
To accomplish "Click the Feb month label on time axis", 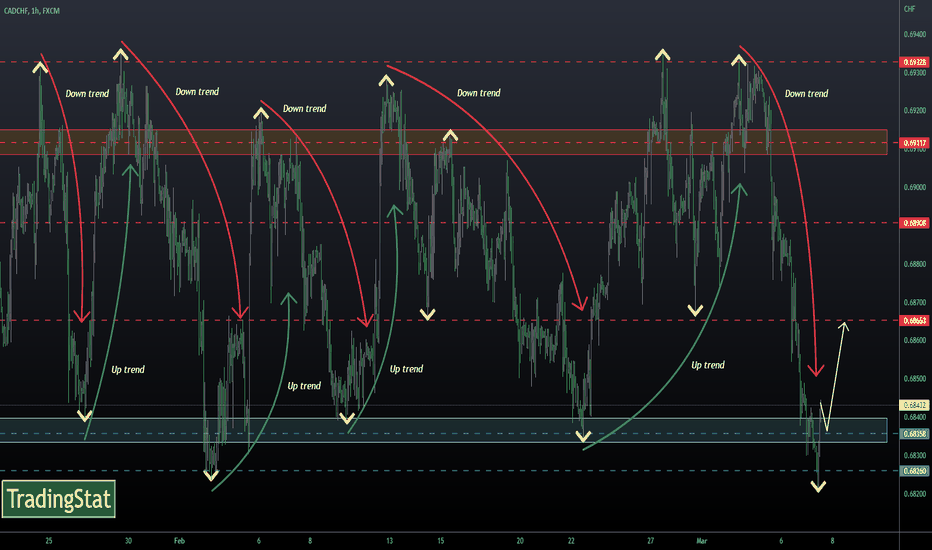I will point(179,541).
